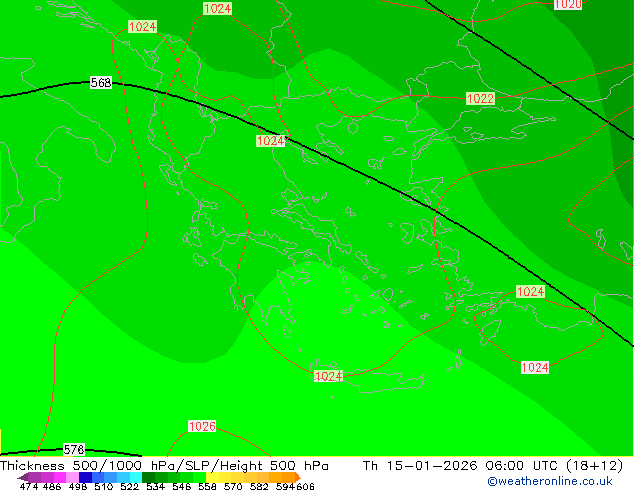Click the 'Thickness 500/1000 hPa/SLP/Height 500 hPa' title
Screen dimensions: 634x490
(164, 466)
